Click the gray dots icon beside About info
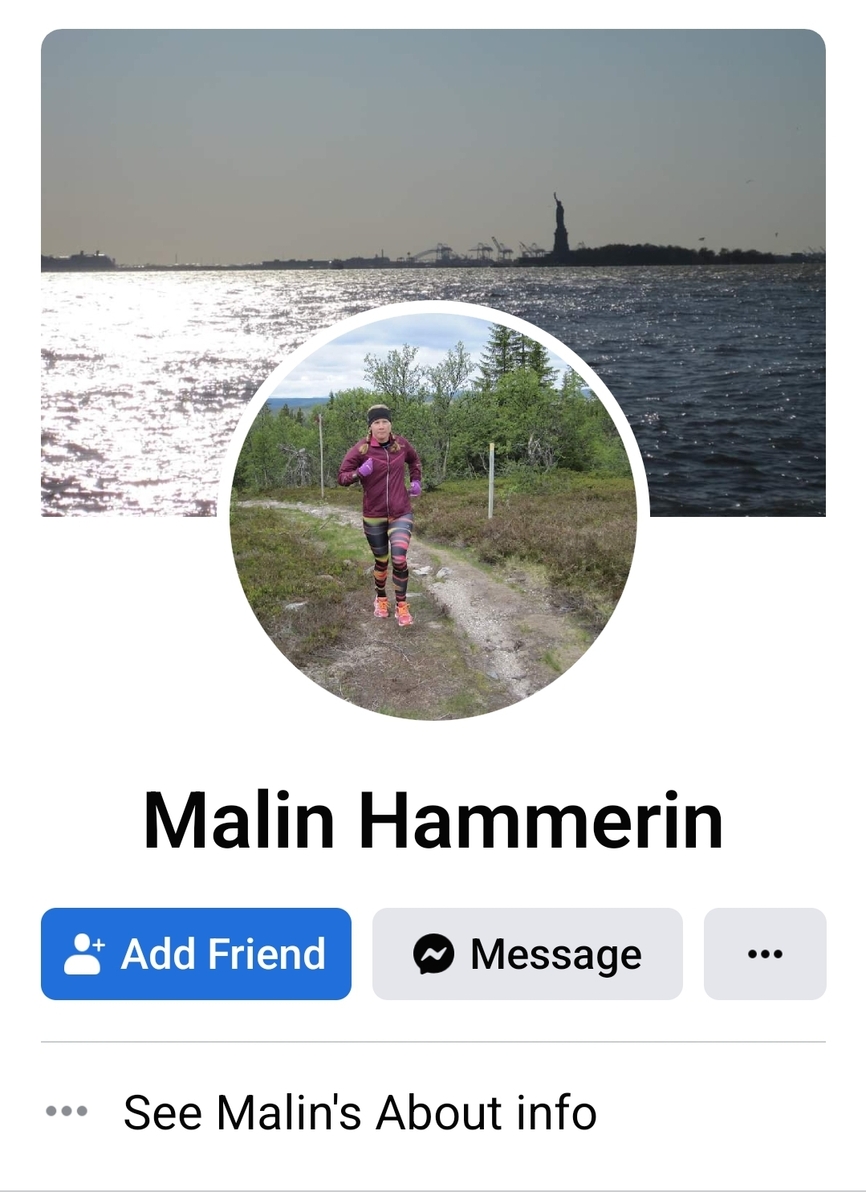 (67, 1111)
